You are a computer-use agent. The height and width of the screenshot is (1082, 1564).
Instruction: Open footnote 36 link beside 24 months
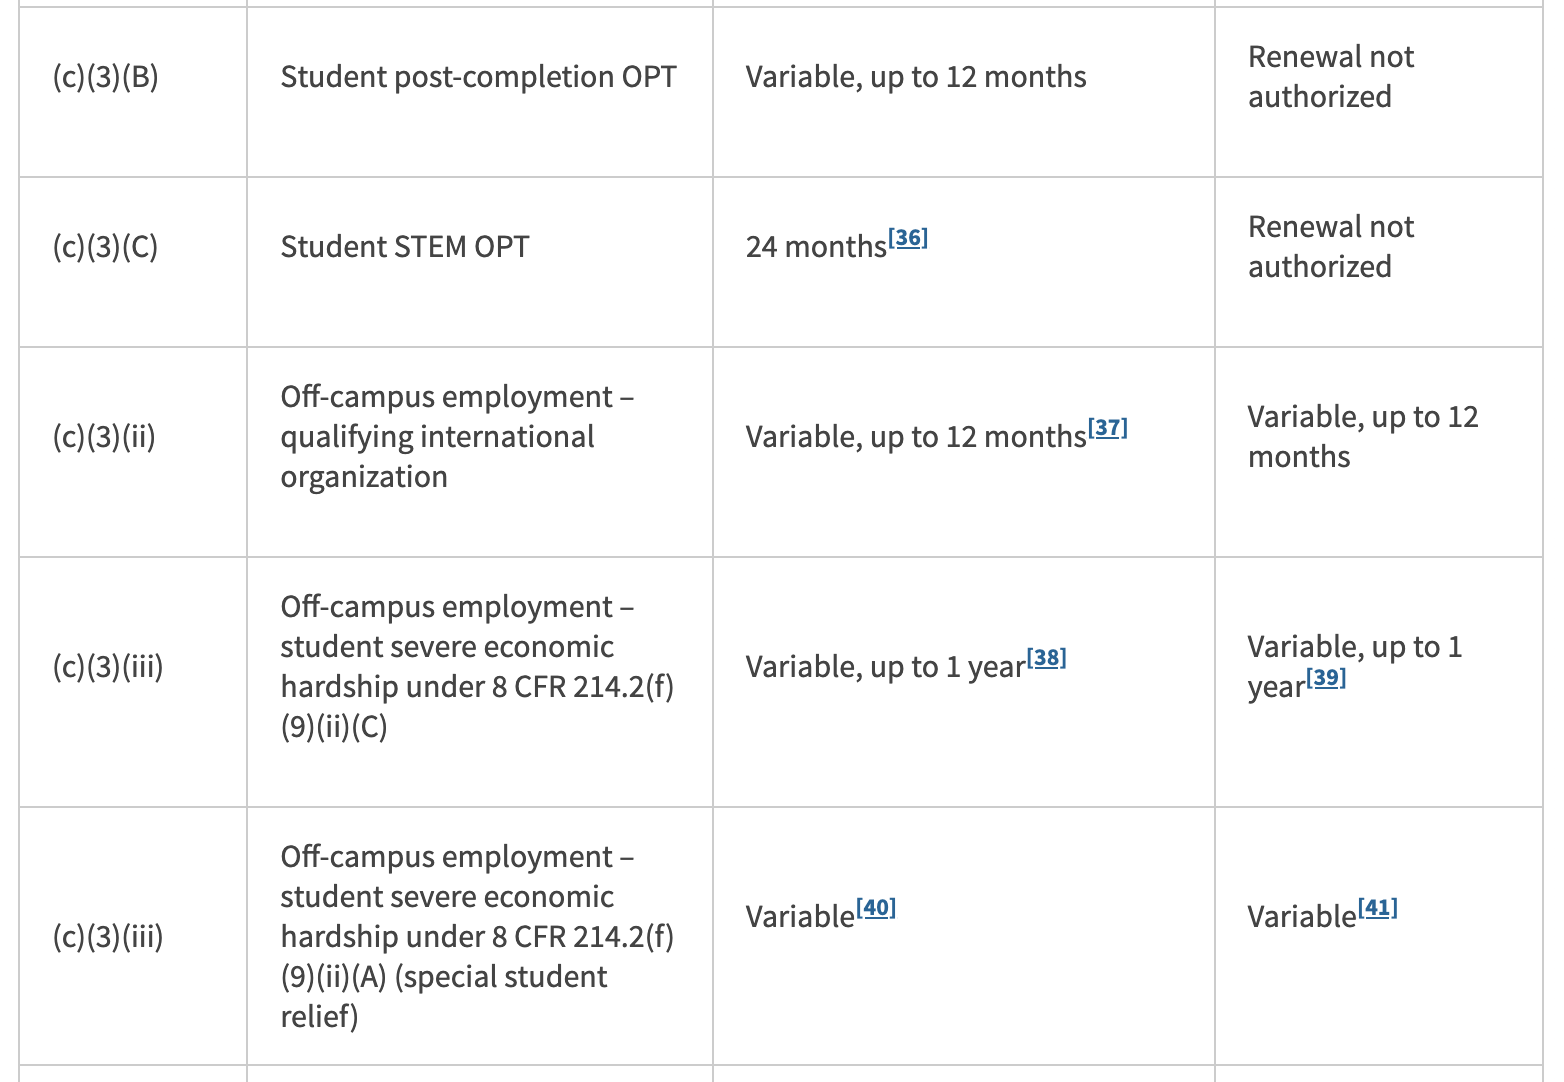(x=908, y=238)
